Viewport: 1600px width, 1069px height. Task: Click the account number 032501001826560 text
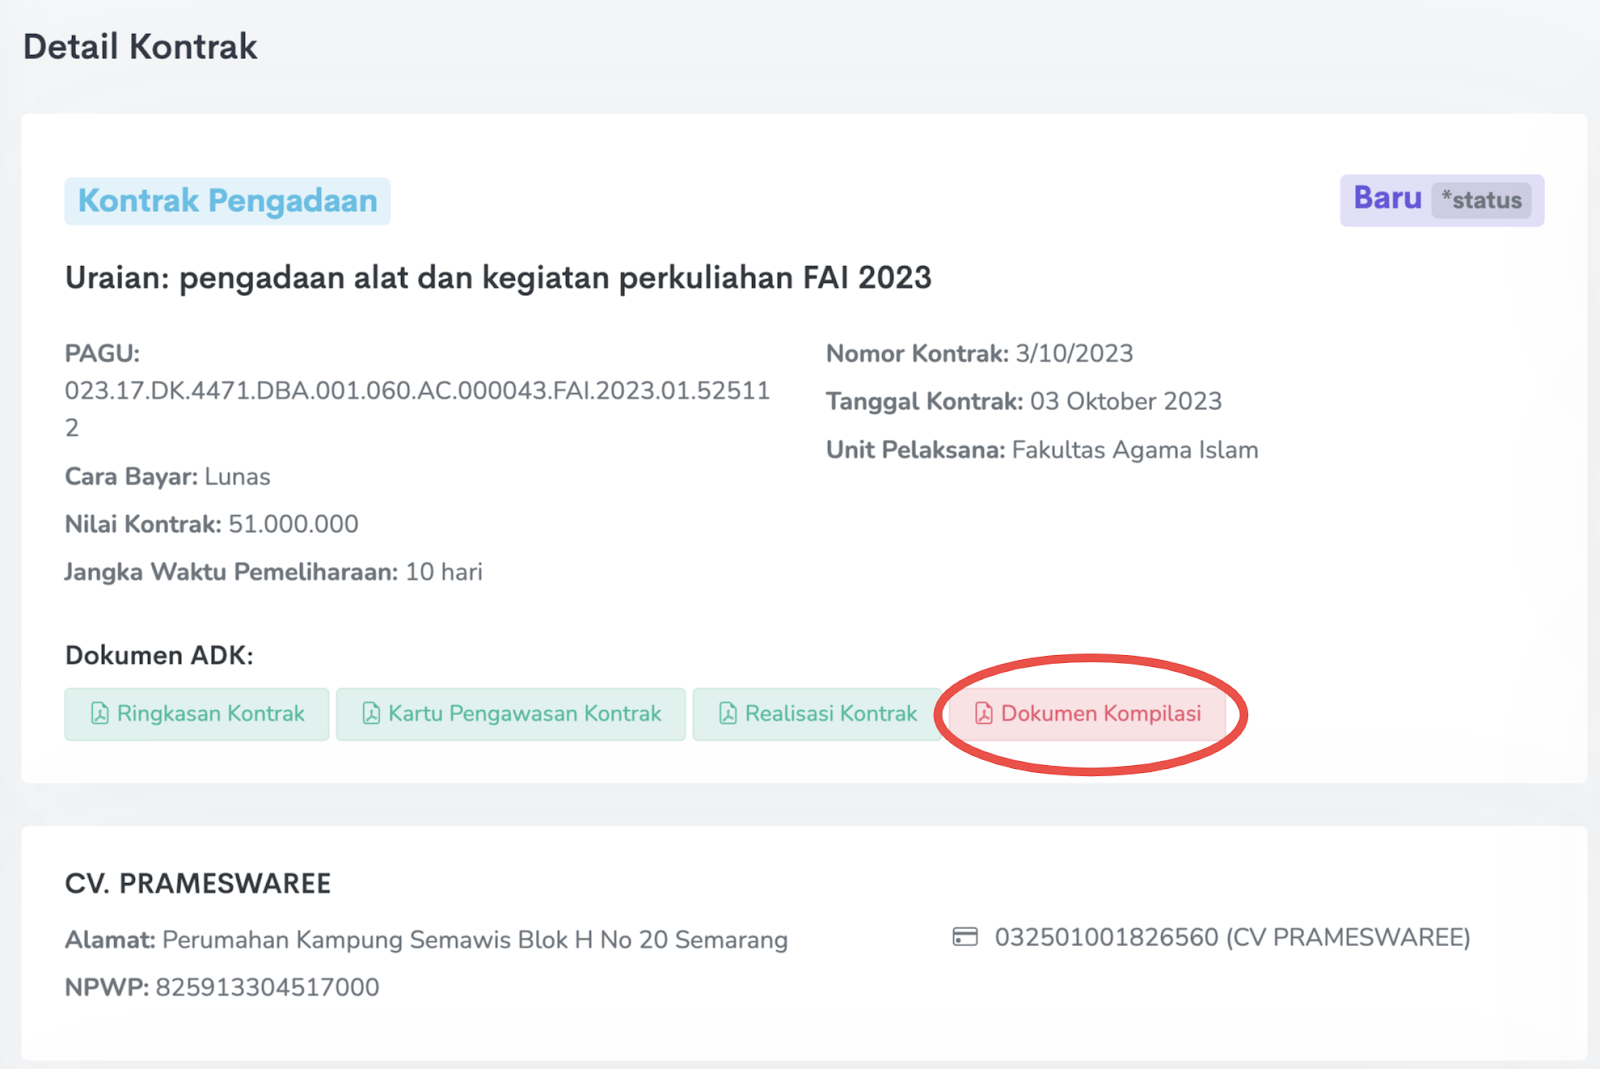[x=1232, y=938]
